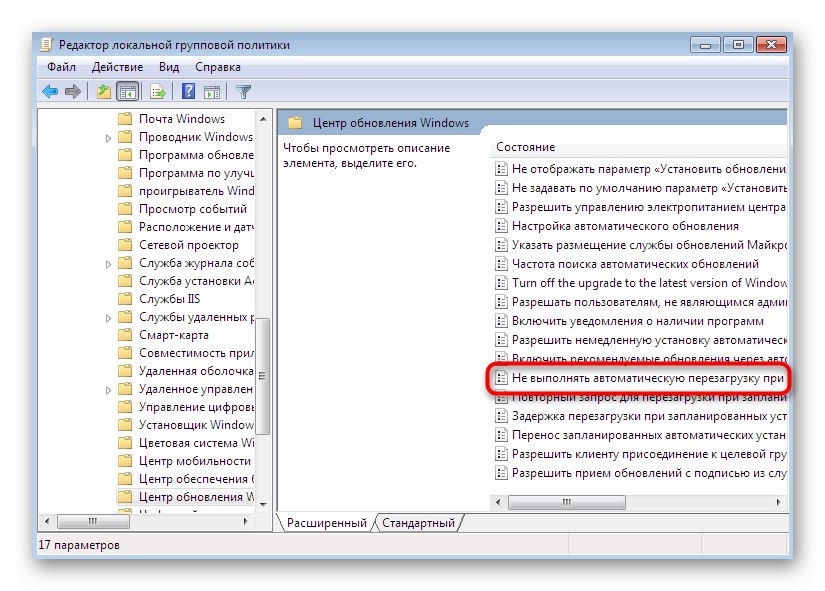
Task: Click the policy icon of Не выполнять автоматическую перезагрузку
Action: coord(501,378)
